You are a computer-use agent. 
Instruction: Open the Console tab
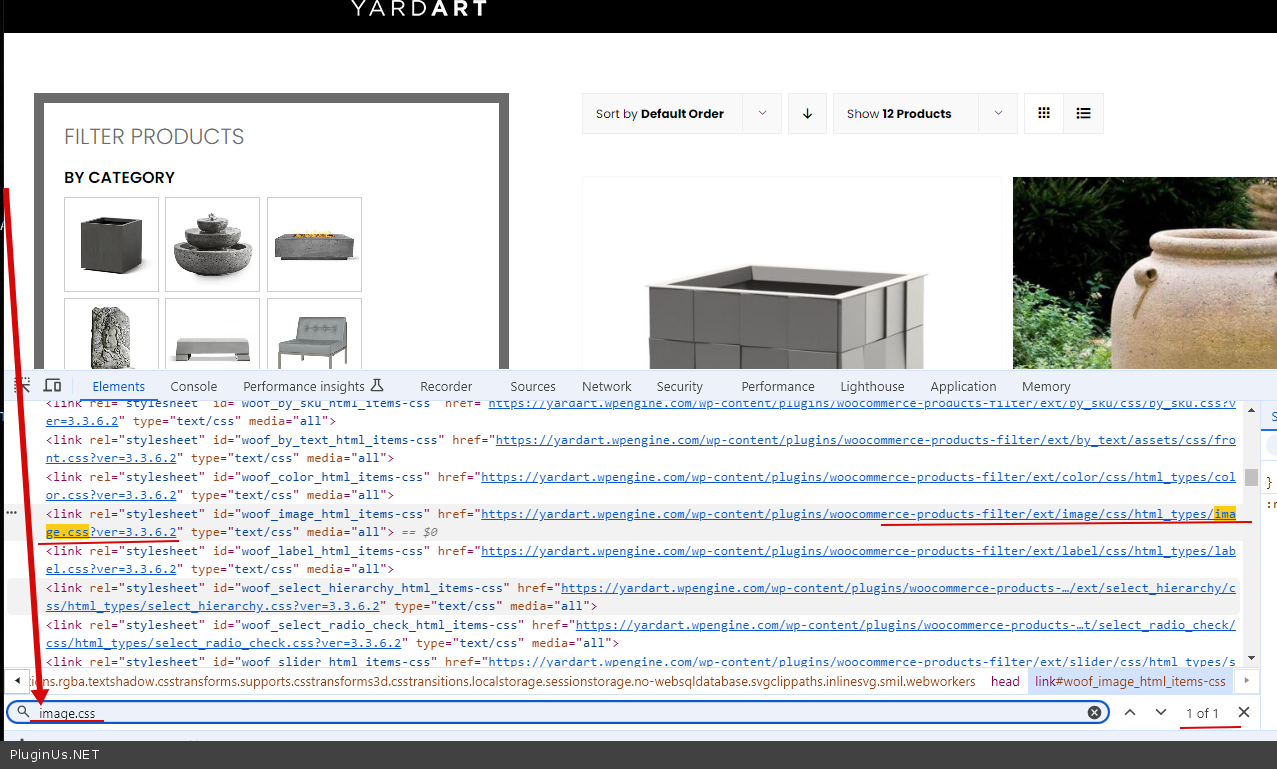pyautogui.click(x=193, y=387)
